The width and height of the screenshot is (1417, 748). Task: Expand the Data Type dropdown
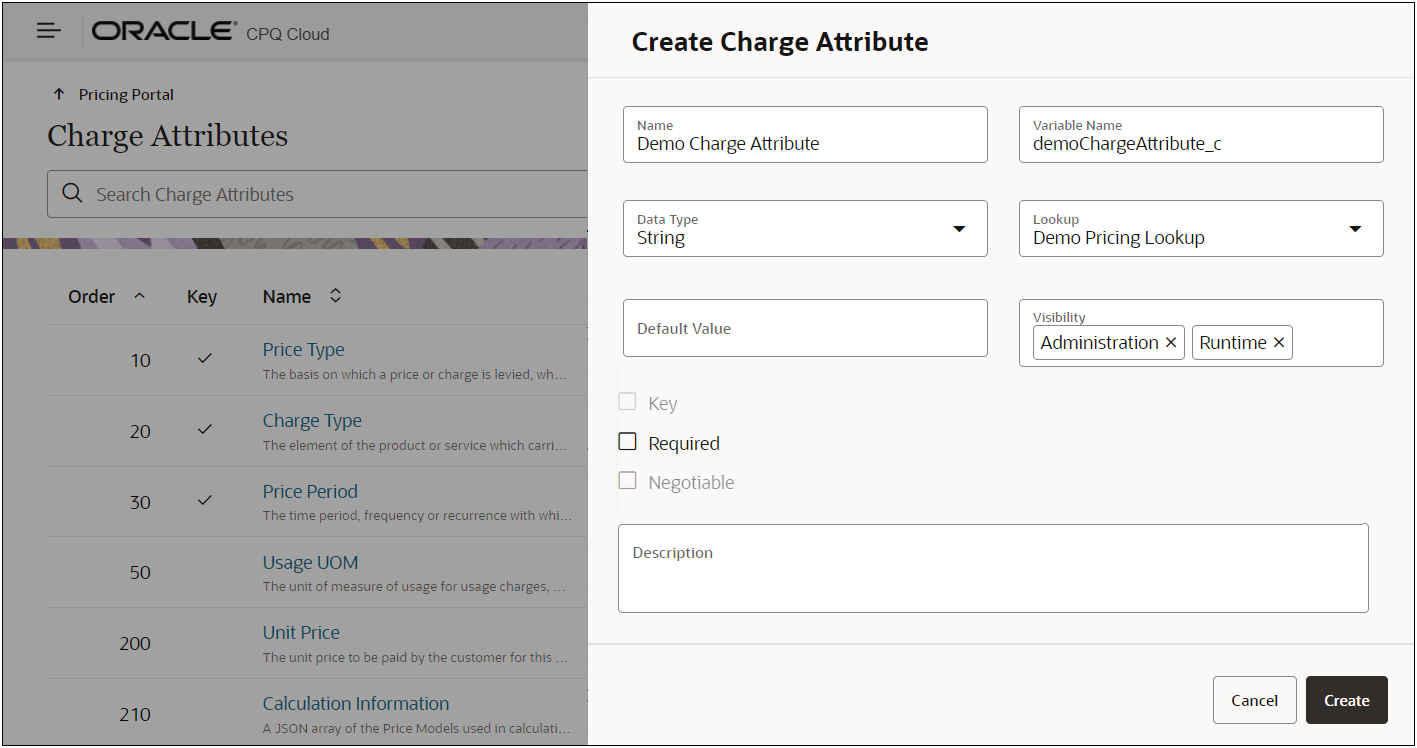(x=959, y=229)
